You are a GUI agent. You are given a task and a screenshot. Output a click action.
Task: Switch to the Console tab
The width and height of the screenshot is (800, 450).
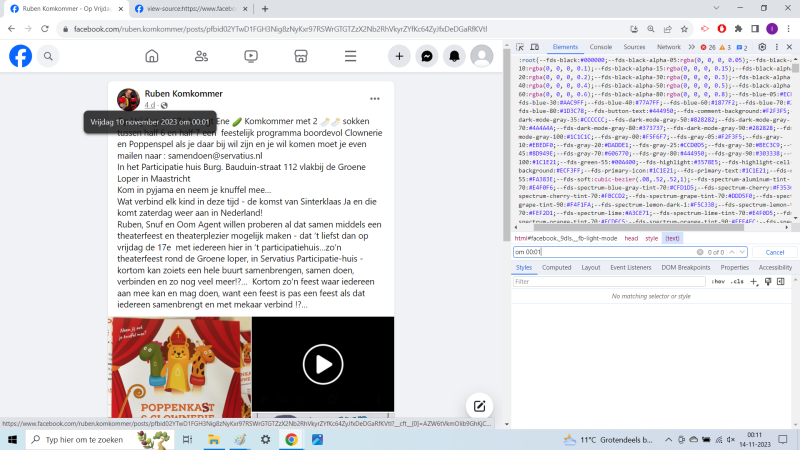coord(601,47)
